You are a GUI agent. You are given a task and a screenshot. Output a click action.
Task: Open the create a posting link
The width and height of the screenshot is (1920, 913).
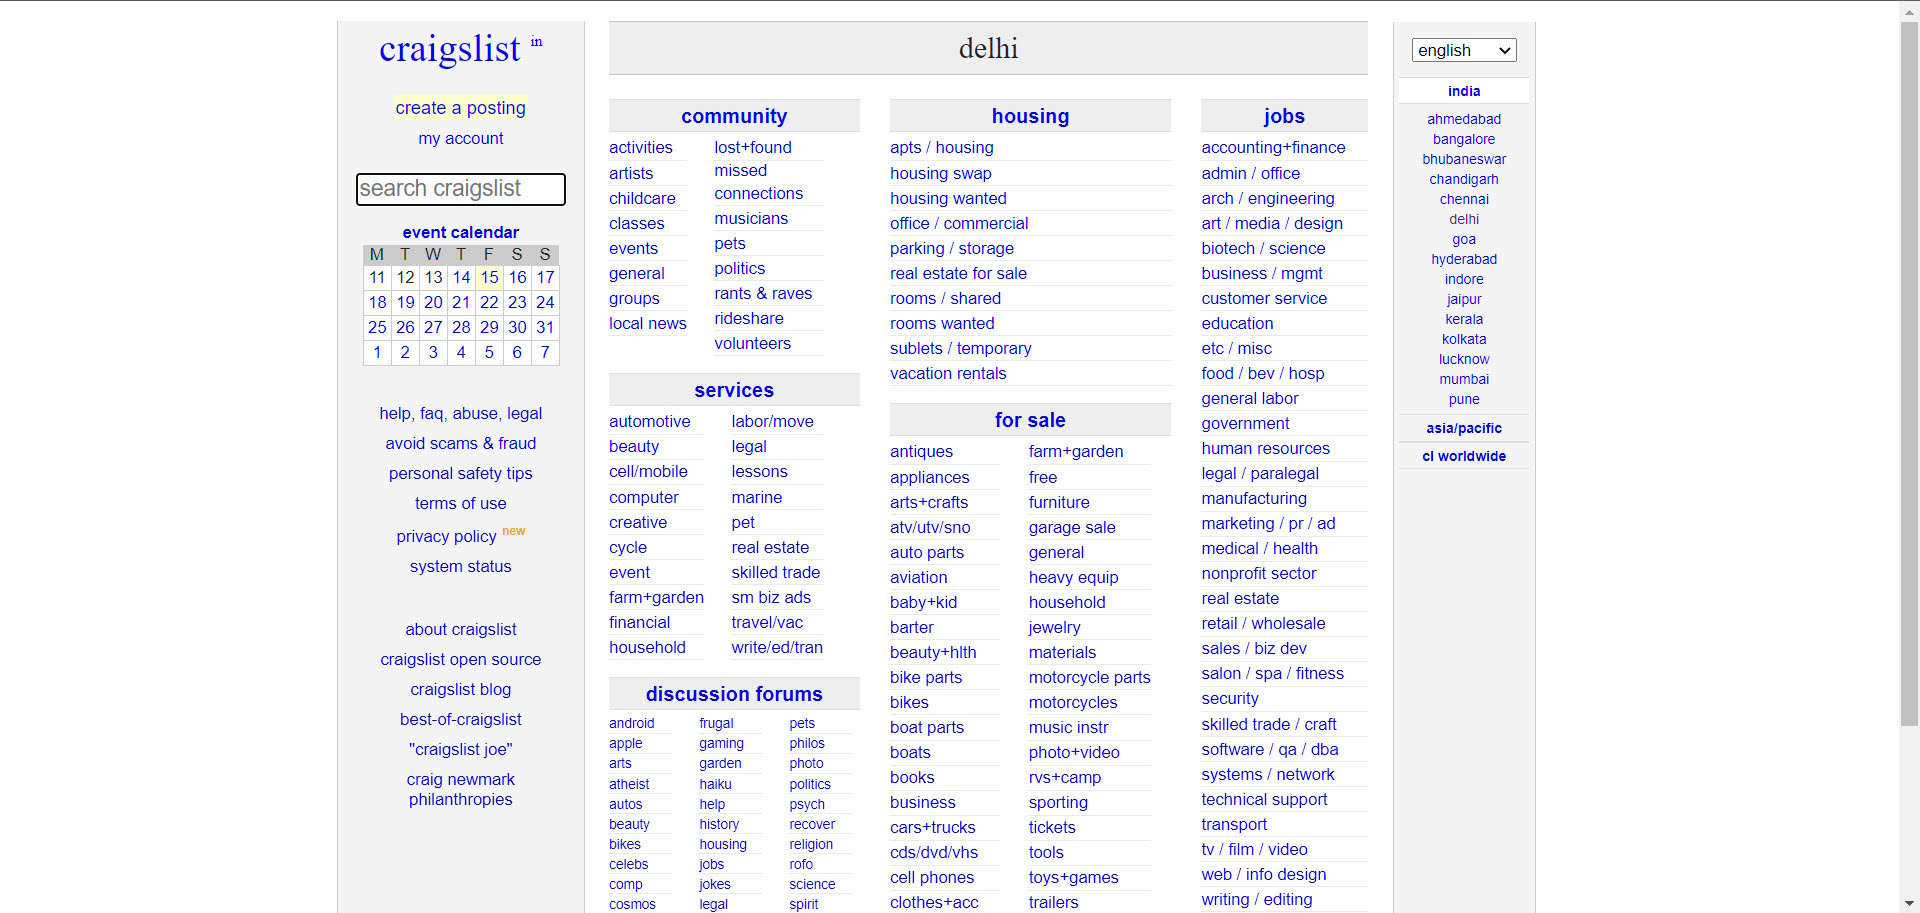(461, 108)
